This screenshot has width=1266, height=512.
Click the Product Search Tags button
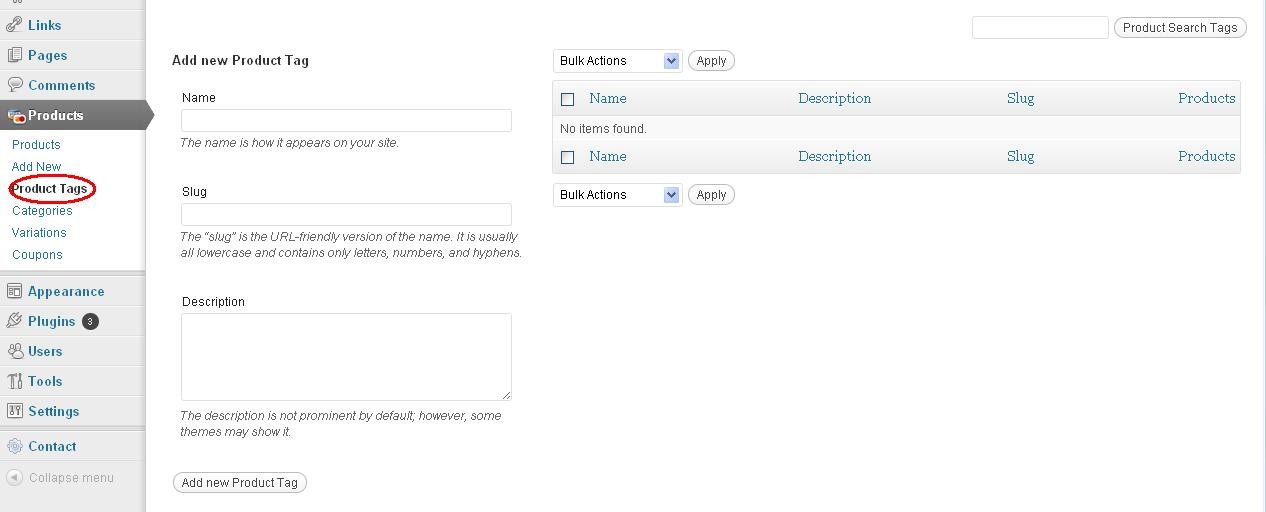[1180, 28]
